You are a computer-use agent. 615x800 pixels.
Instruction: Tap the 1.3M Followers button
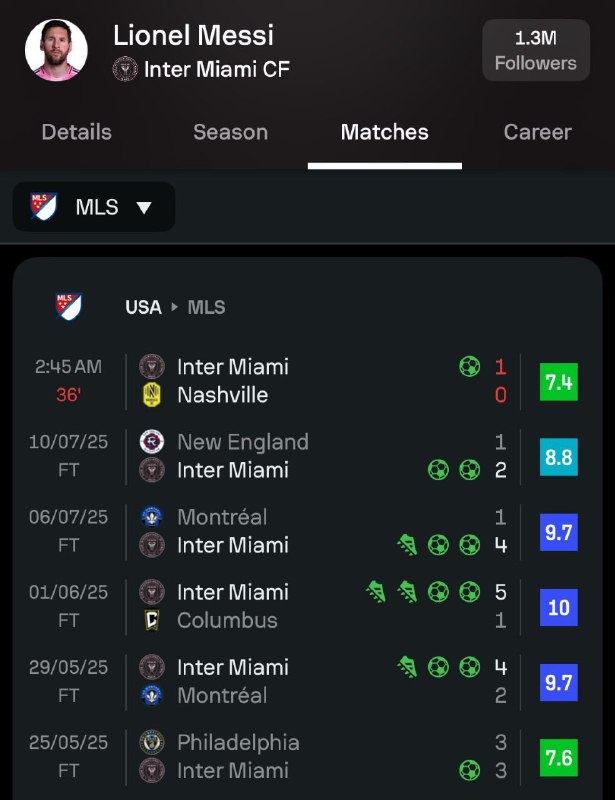[x=536, y=50]
